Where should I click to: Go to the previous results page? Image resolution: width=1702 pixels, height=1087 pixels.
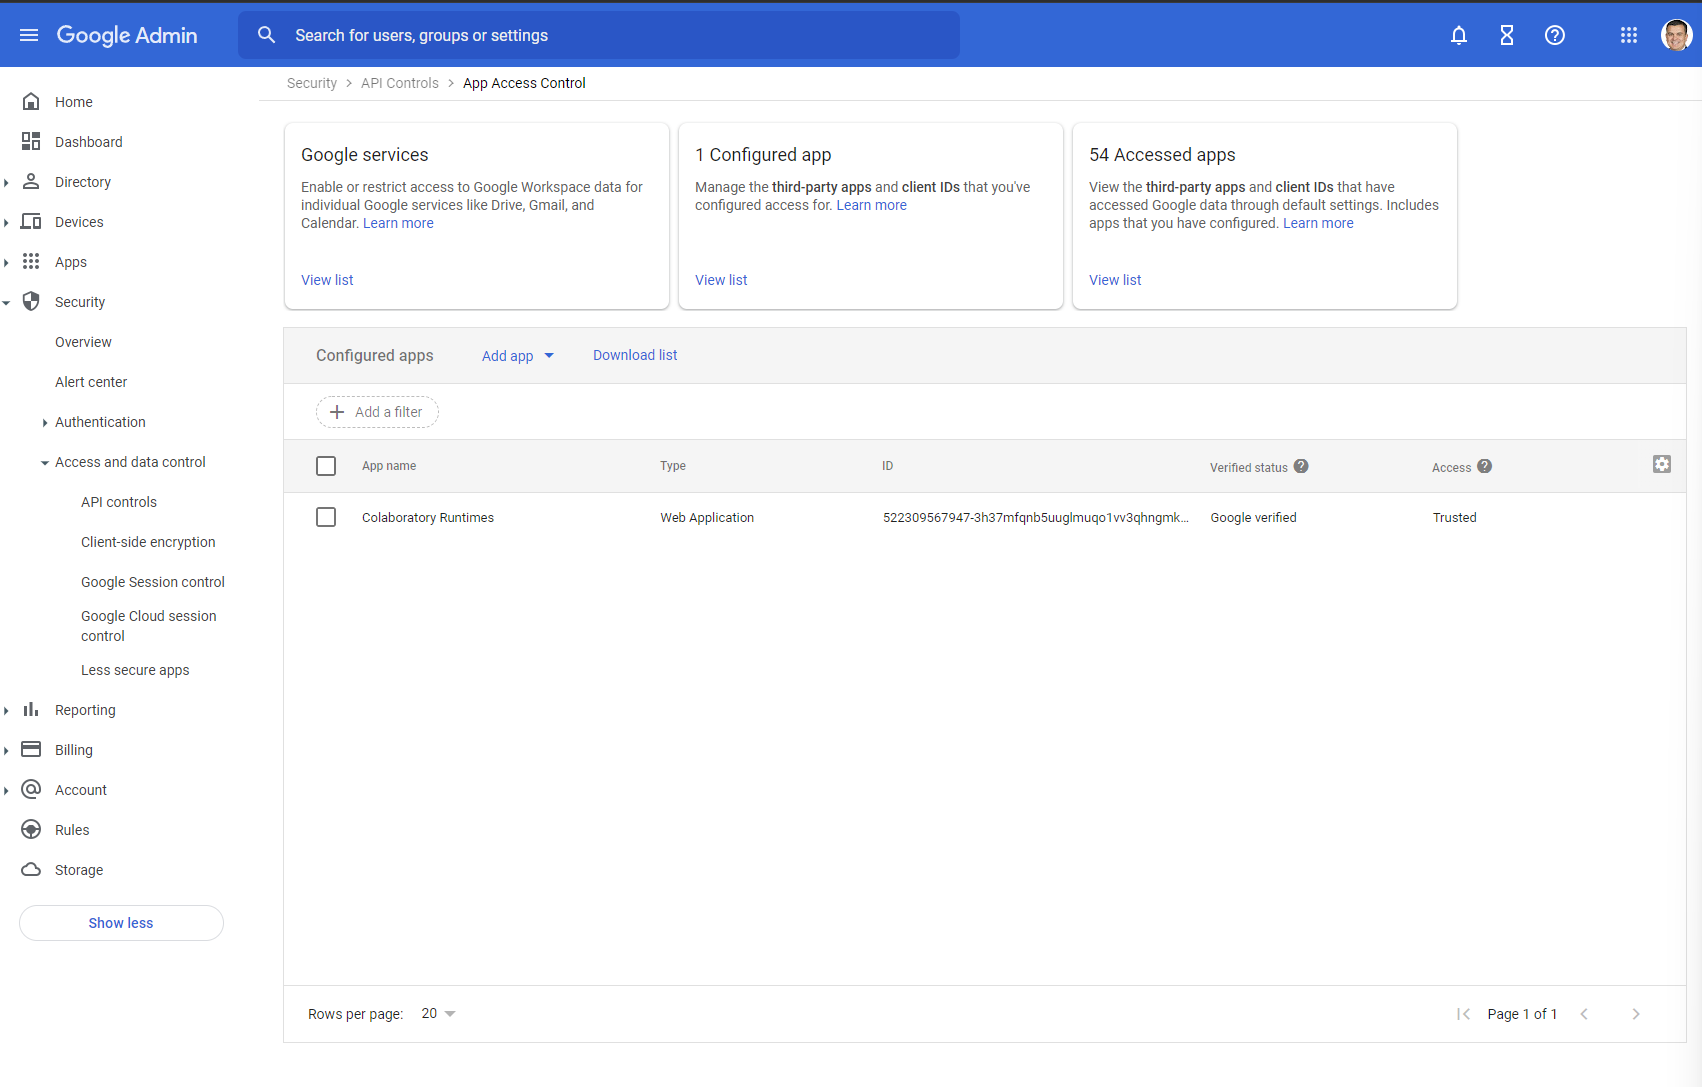[x=1584, y=1014]
